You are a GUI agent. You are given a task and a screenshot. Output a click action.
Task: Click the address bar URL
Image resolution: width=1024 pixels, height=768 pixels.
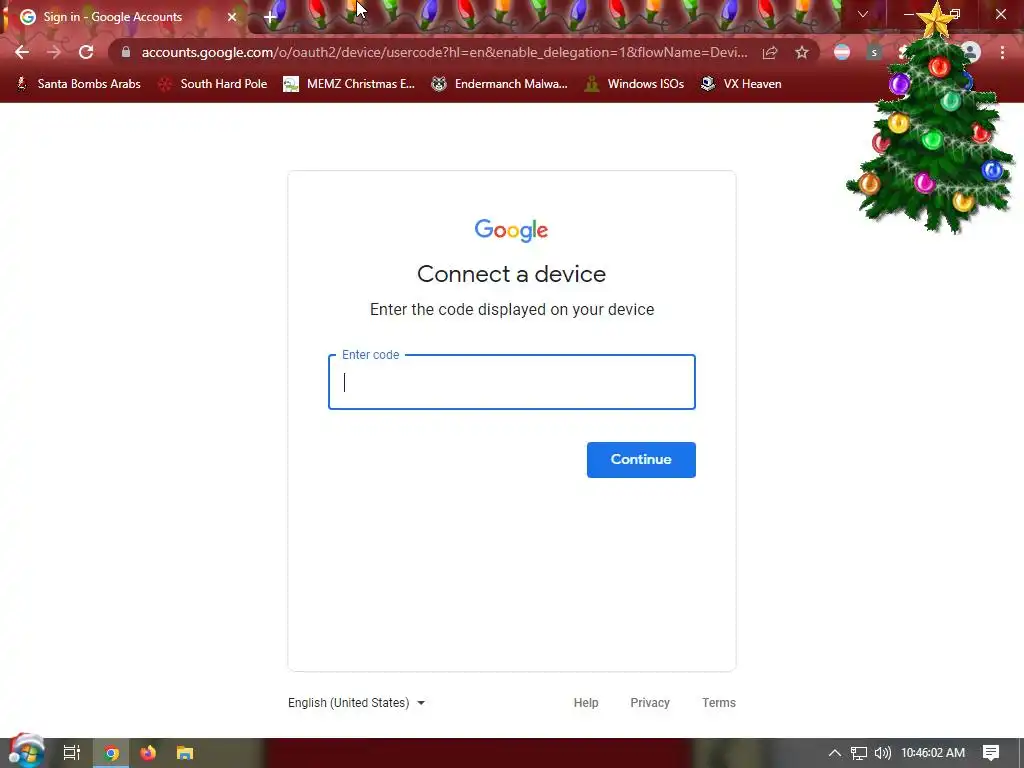point(444,52)
